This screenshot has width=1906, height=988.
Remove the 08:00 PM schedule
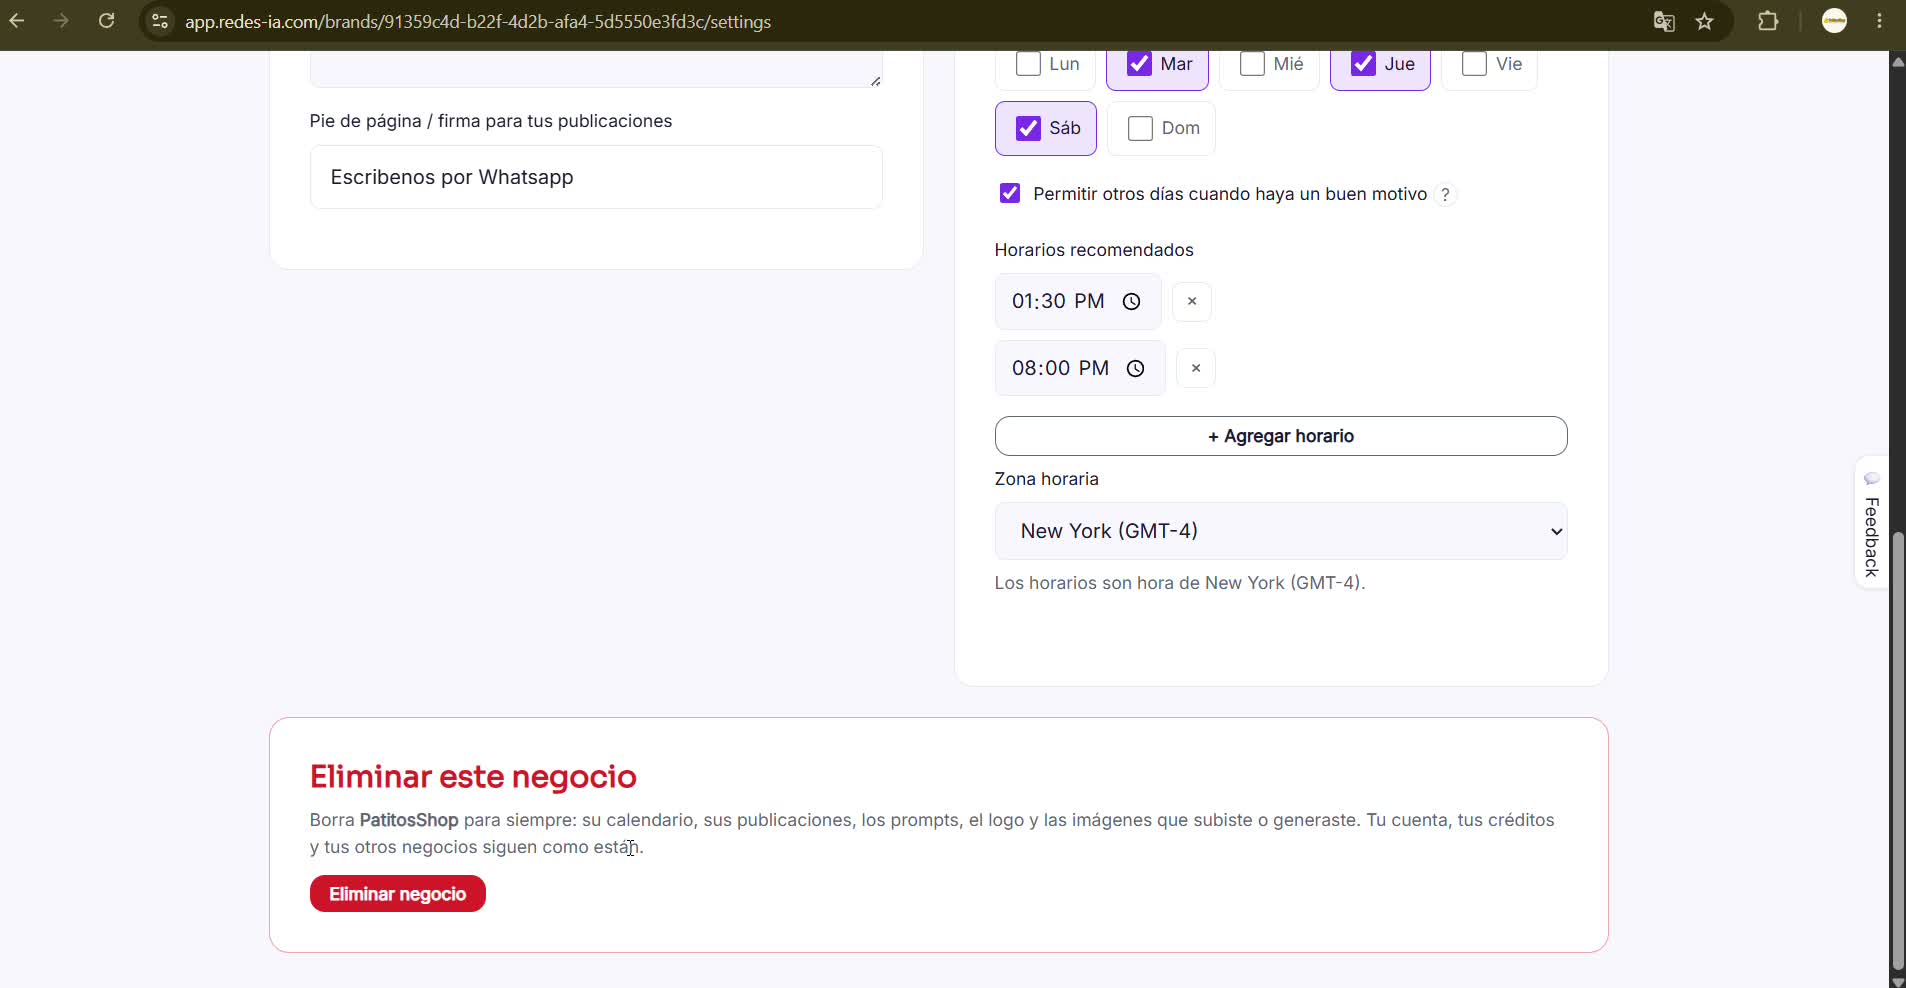click(x=1196, y=368)
